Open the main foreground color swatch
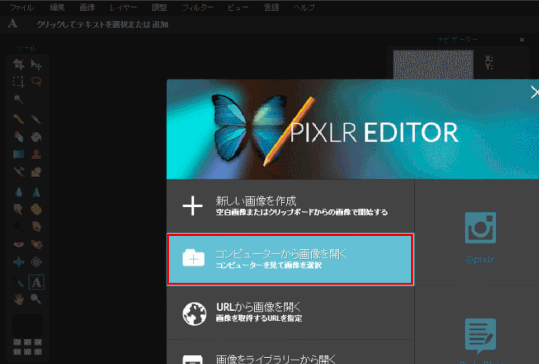The height and width of the screenshot is (364, 539). pyautogui.click(x=28, y=325)
